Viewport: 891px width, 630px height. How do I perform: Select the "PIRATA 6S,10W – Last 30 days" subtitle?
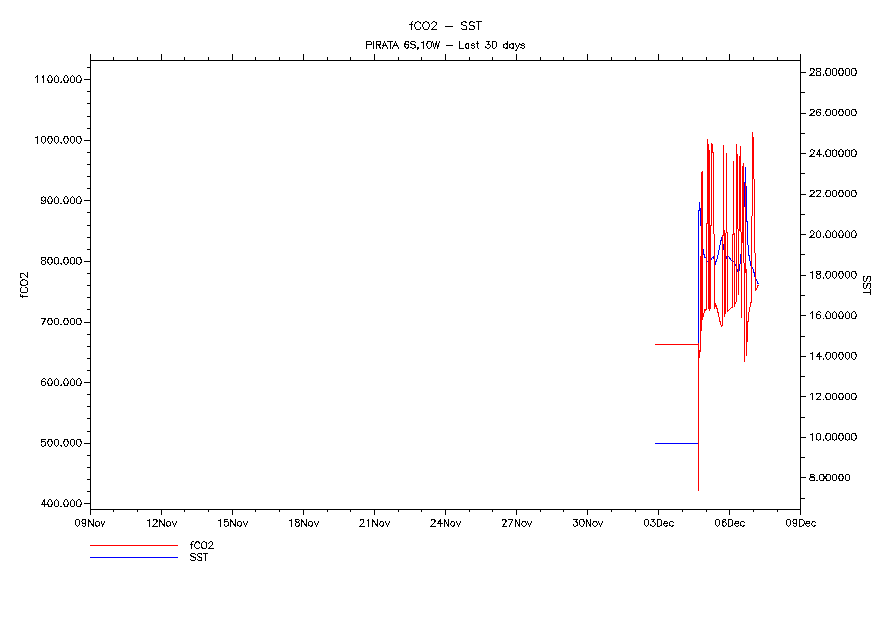tap(445, 45)
